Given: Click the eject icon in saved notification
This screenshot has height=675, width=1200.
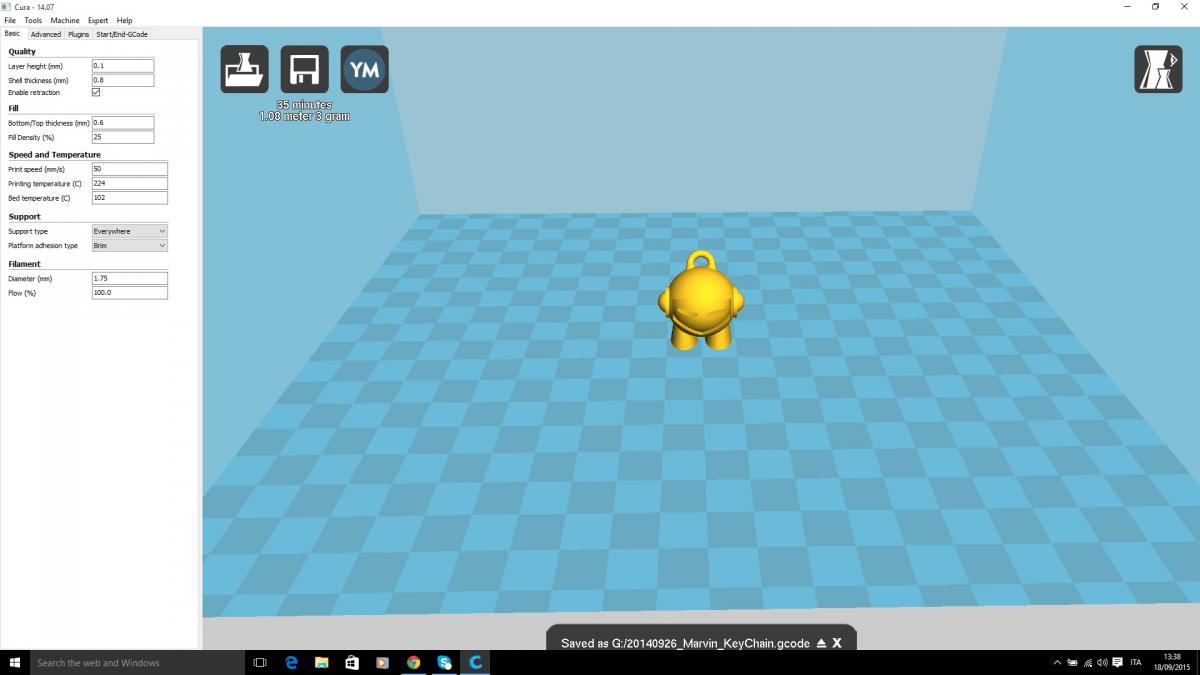Looking at the screenshot, I should tap(821, 643).
